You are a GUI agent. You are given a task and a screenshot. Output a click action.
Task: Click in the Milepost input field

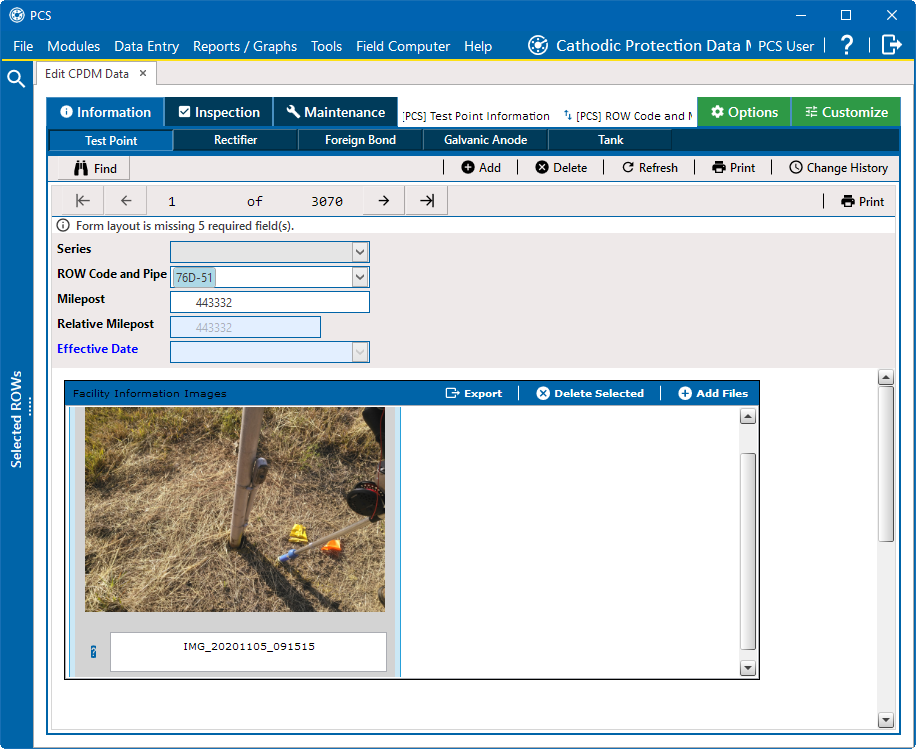click(269, 302)
